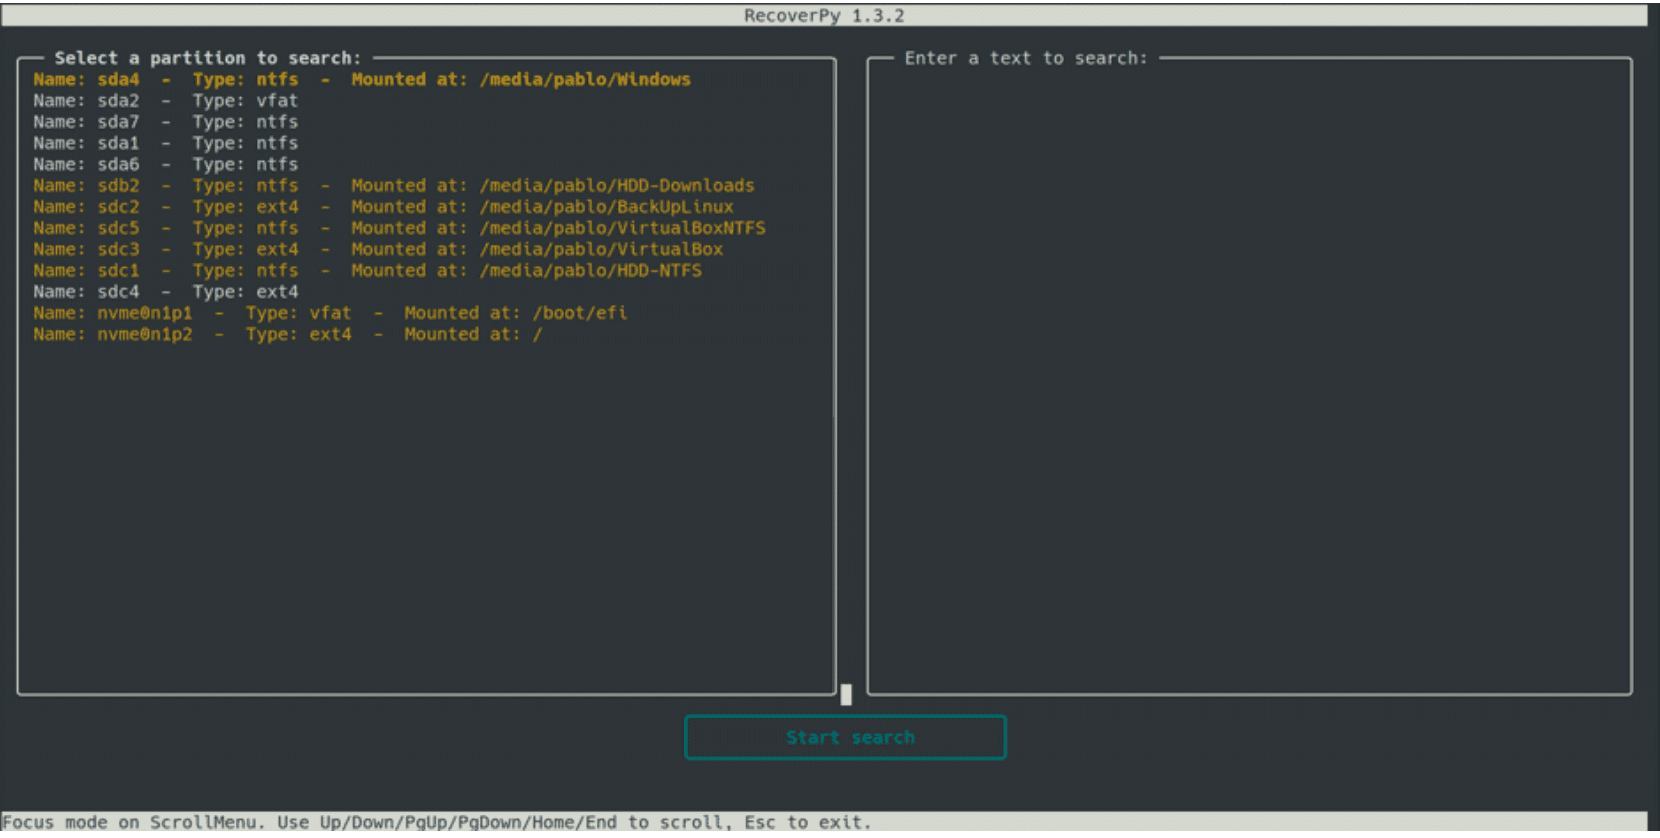This screenshot has width=1660, height=838.
Task: Click the Focus mode status bar message
Action: click(437, 822)
